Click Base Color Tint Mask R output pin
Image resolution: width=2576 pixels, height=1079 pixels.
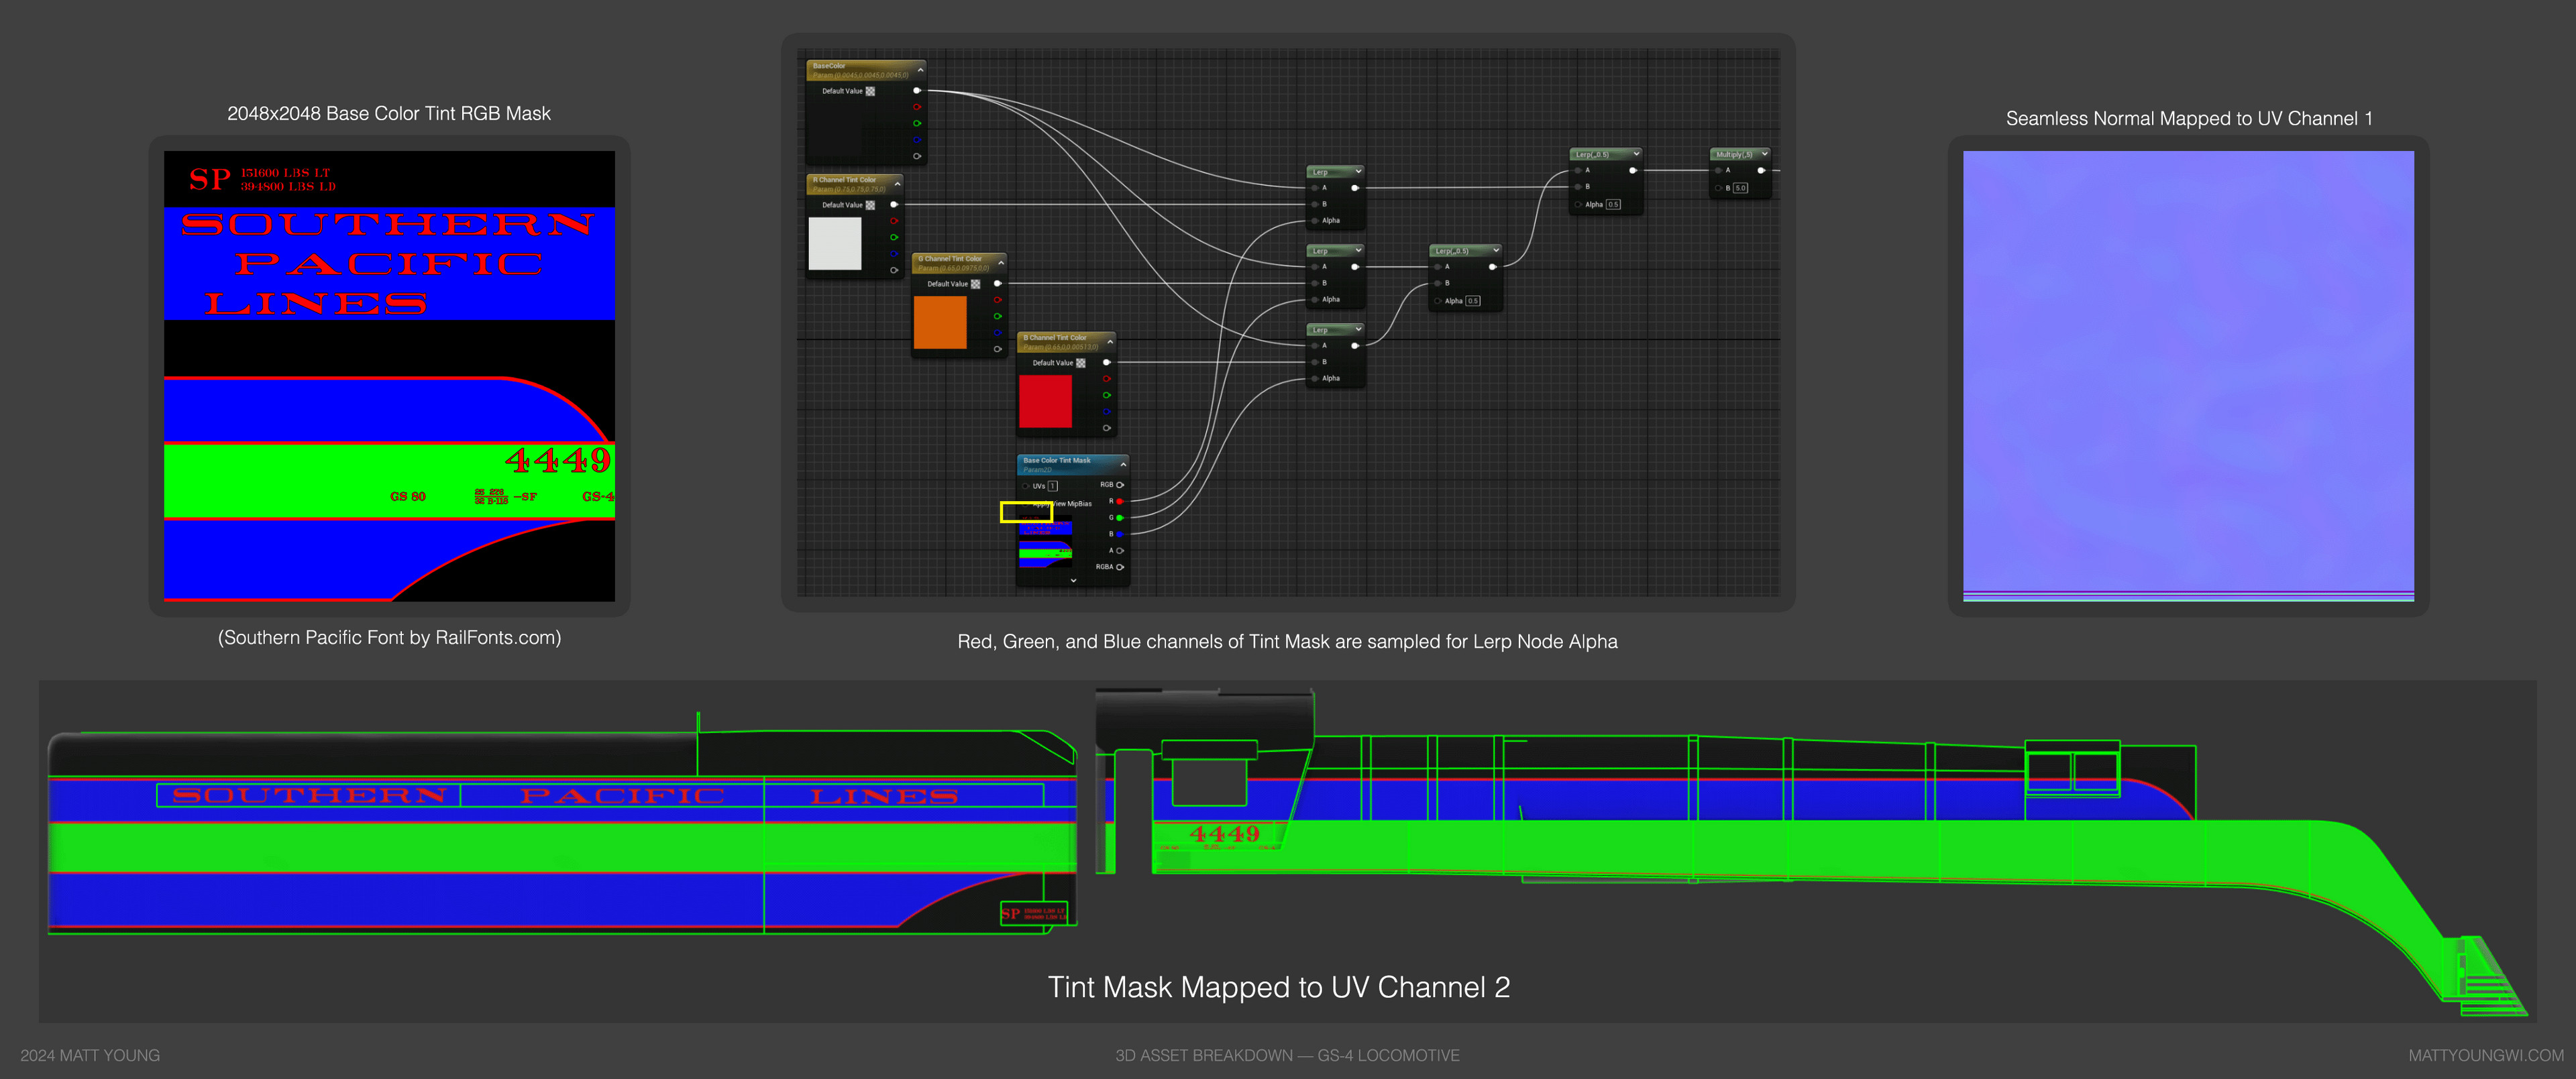point(1120,501)
